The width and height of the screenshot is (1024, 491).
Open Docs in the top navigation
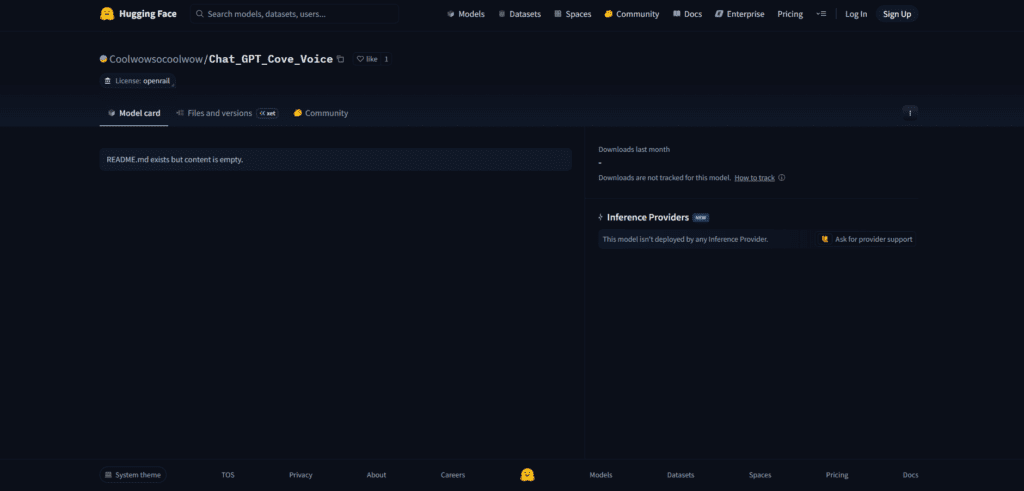(687, 14)
